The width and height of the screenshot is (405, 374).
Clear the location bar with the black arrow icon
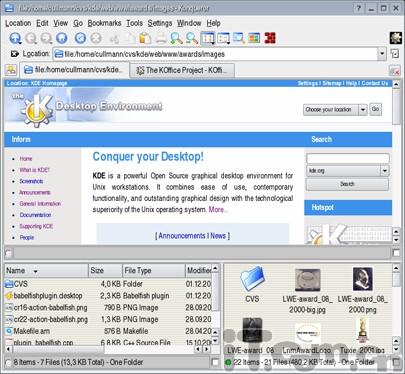[x=14, y=54]
